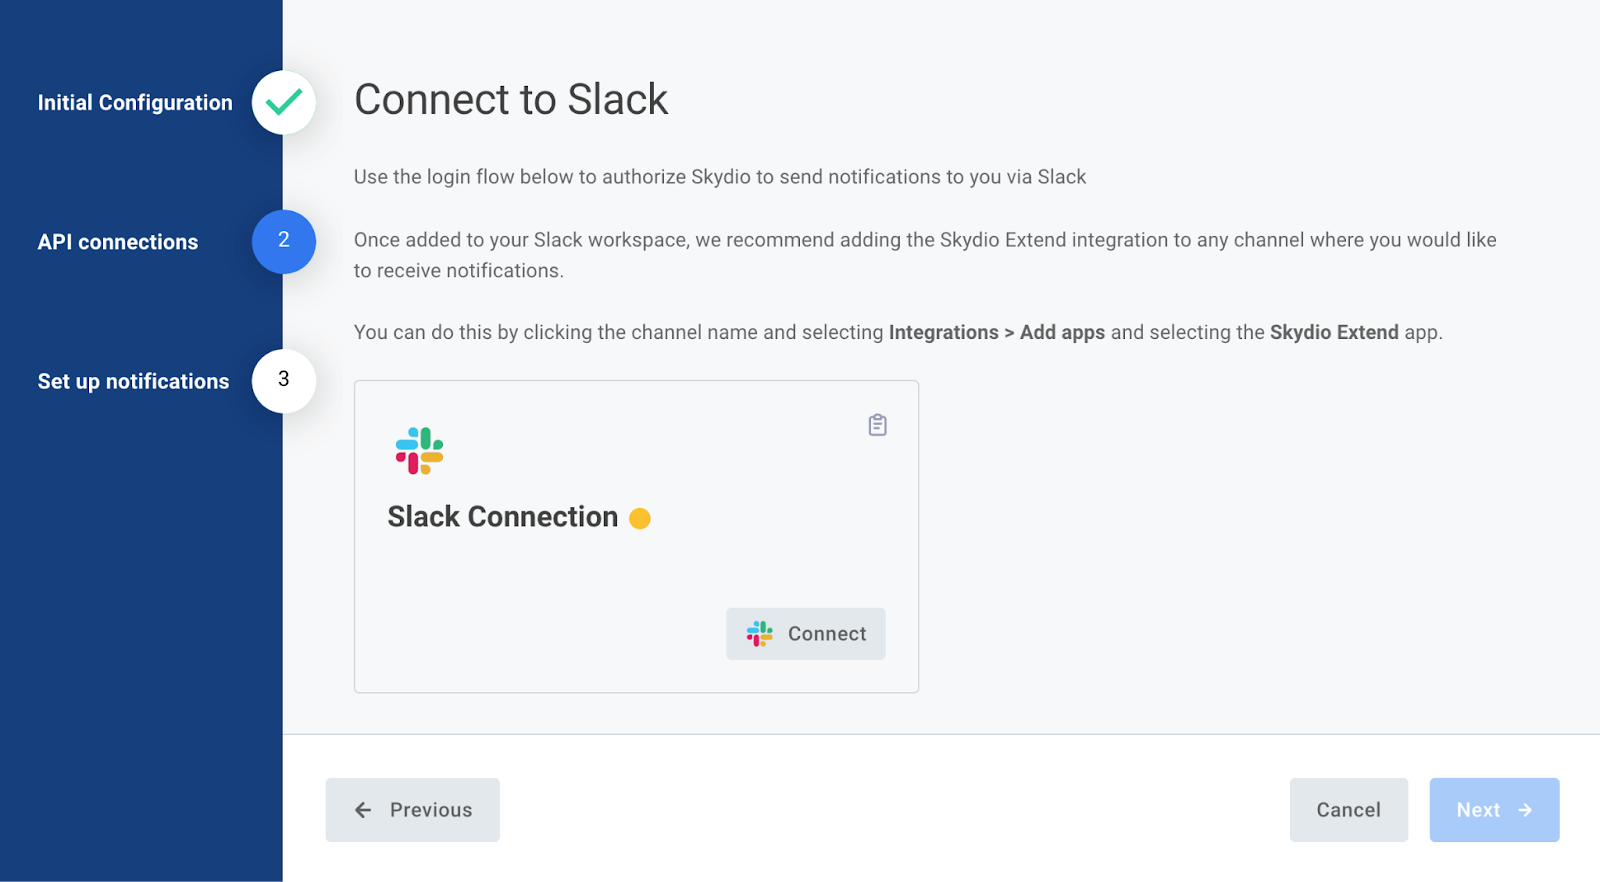Click the Connect to Slack heading
The width and height of the screenshot is (1600, 882).
[511, 99]
